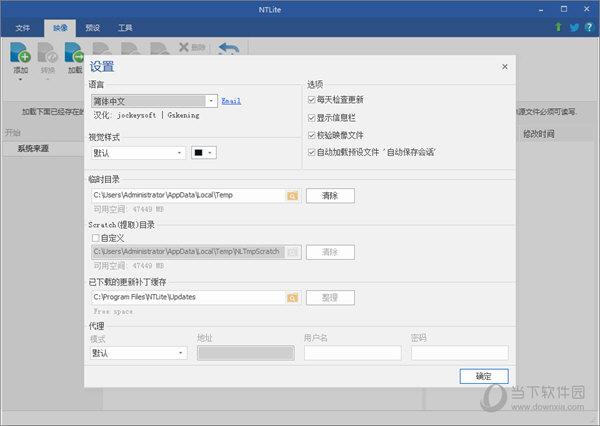The width and height of the screenshot is (600, 426).
Task: Click the 添加 (Add) image icon
Action: pos(20,53)
